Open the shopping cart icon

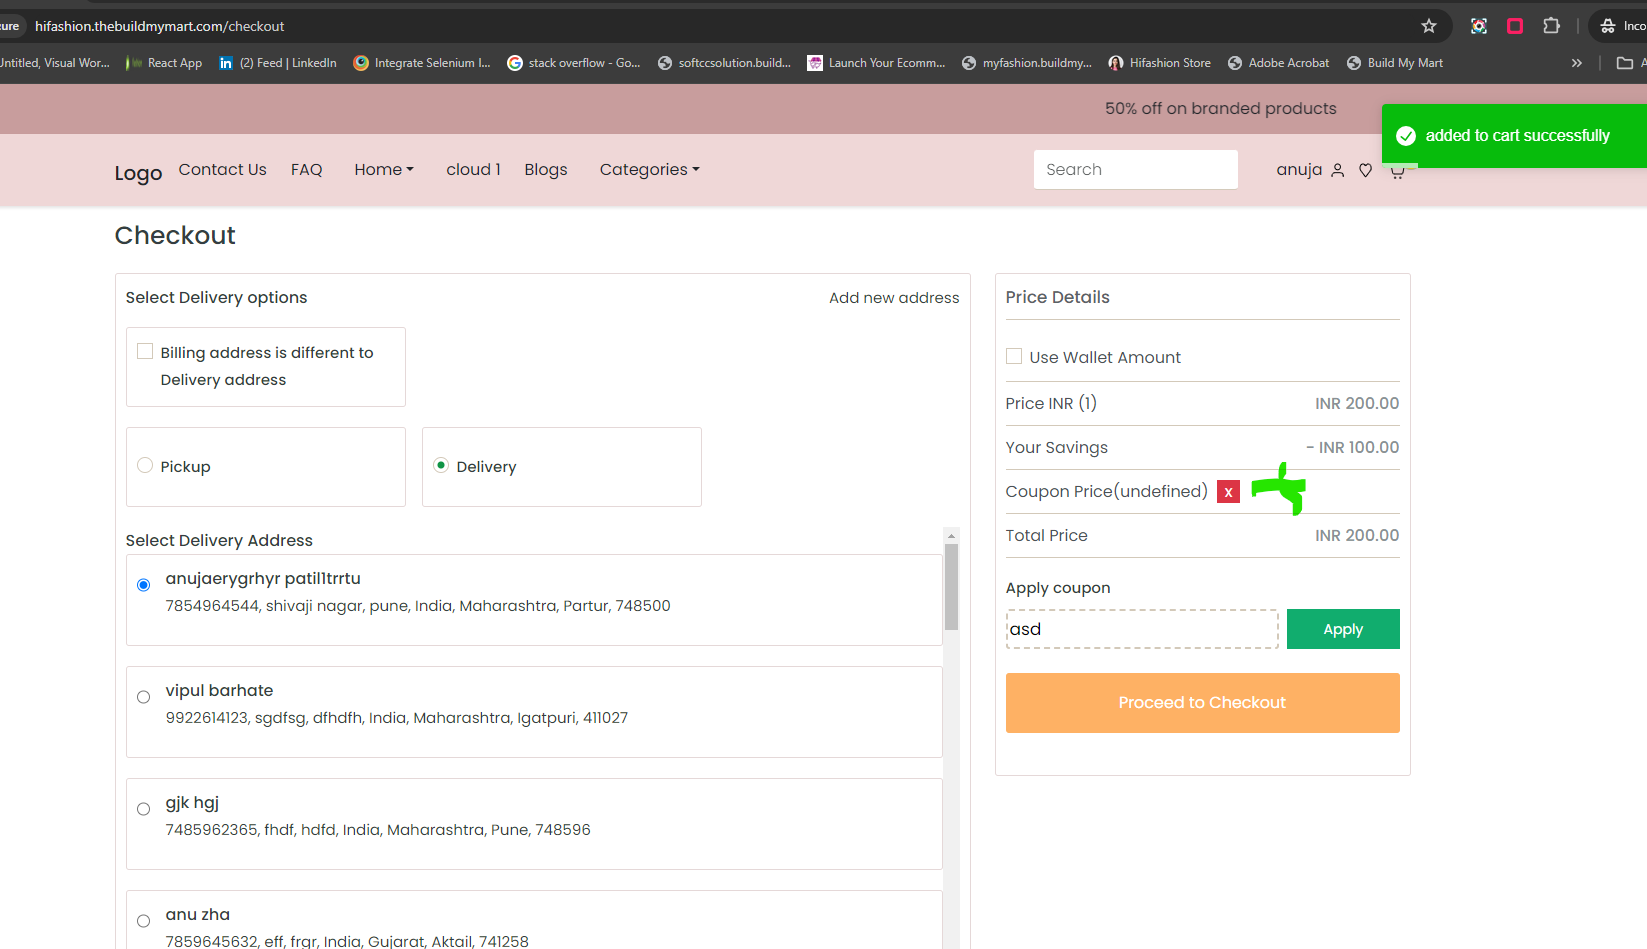point(1397,172)
